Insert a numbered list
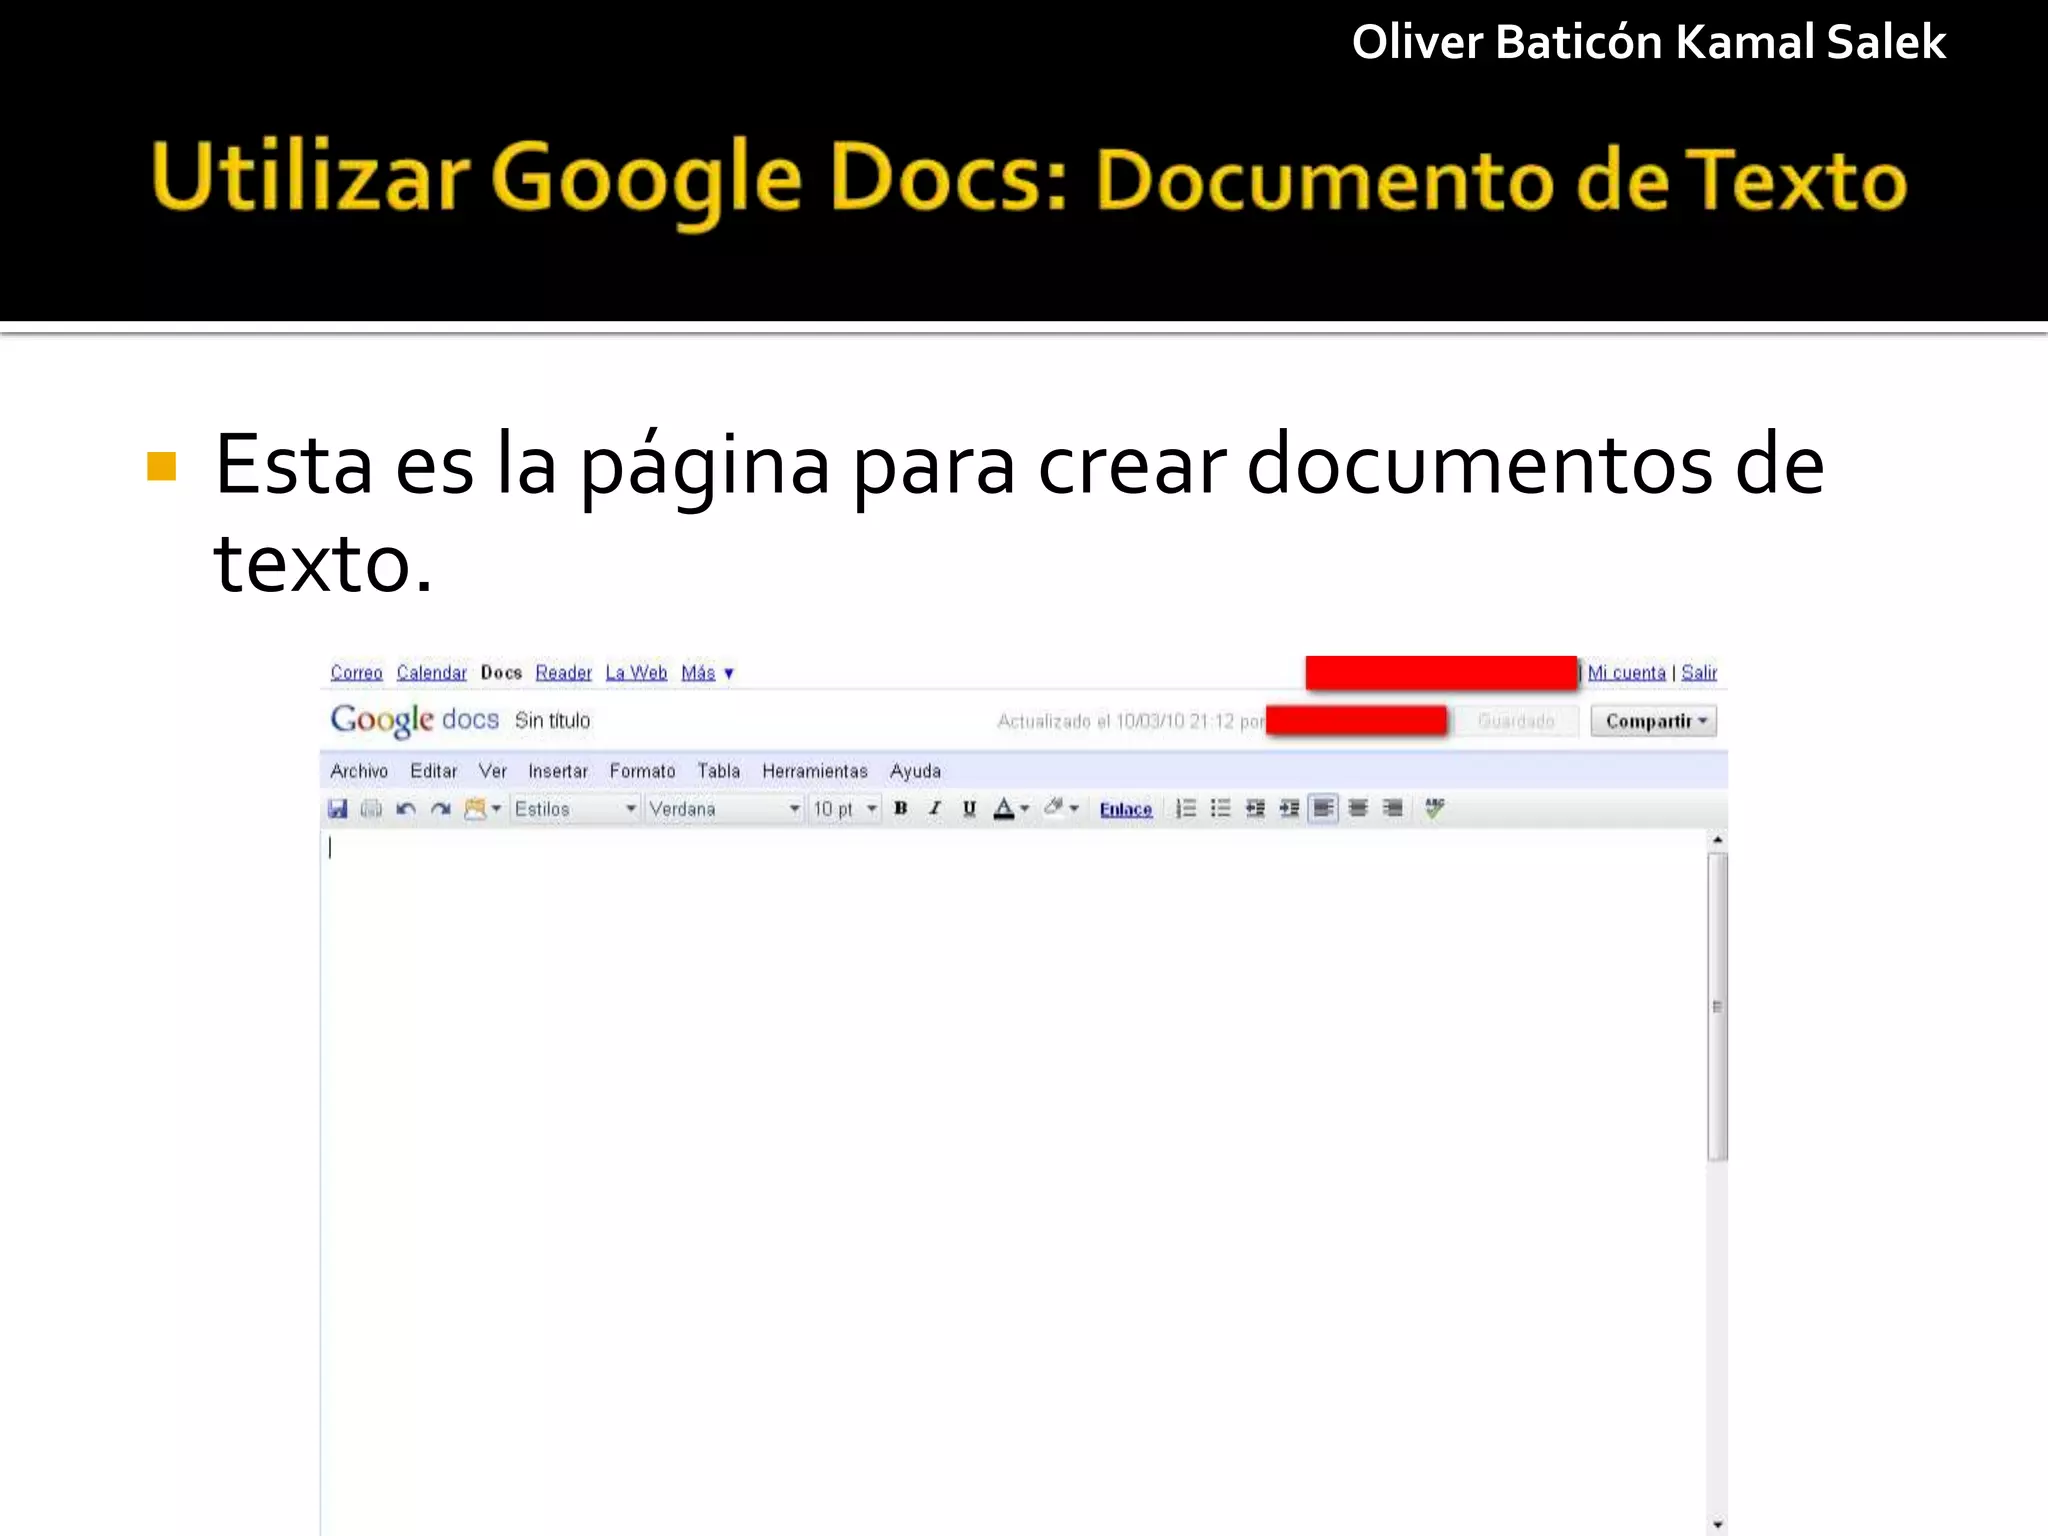2048x1536 pixels. (x=1186, y=809)
